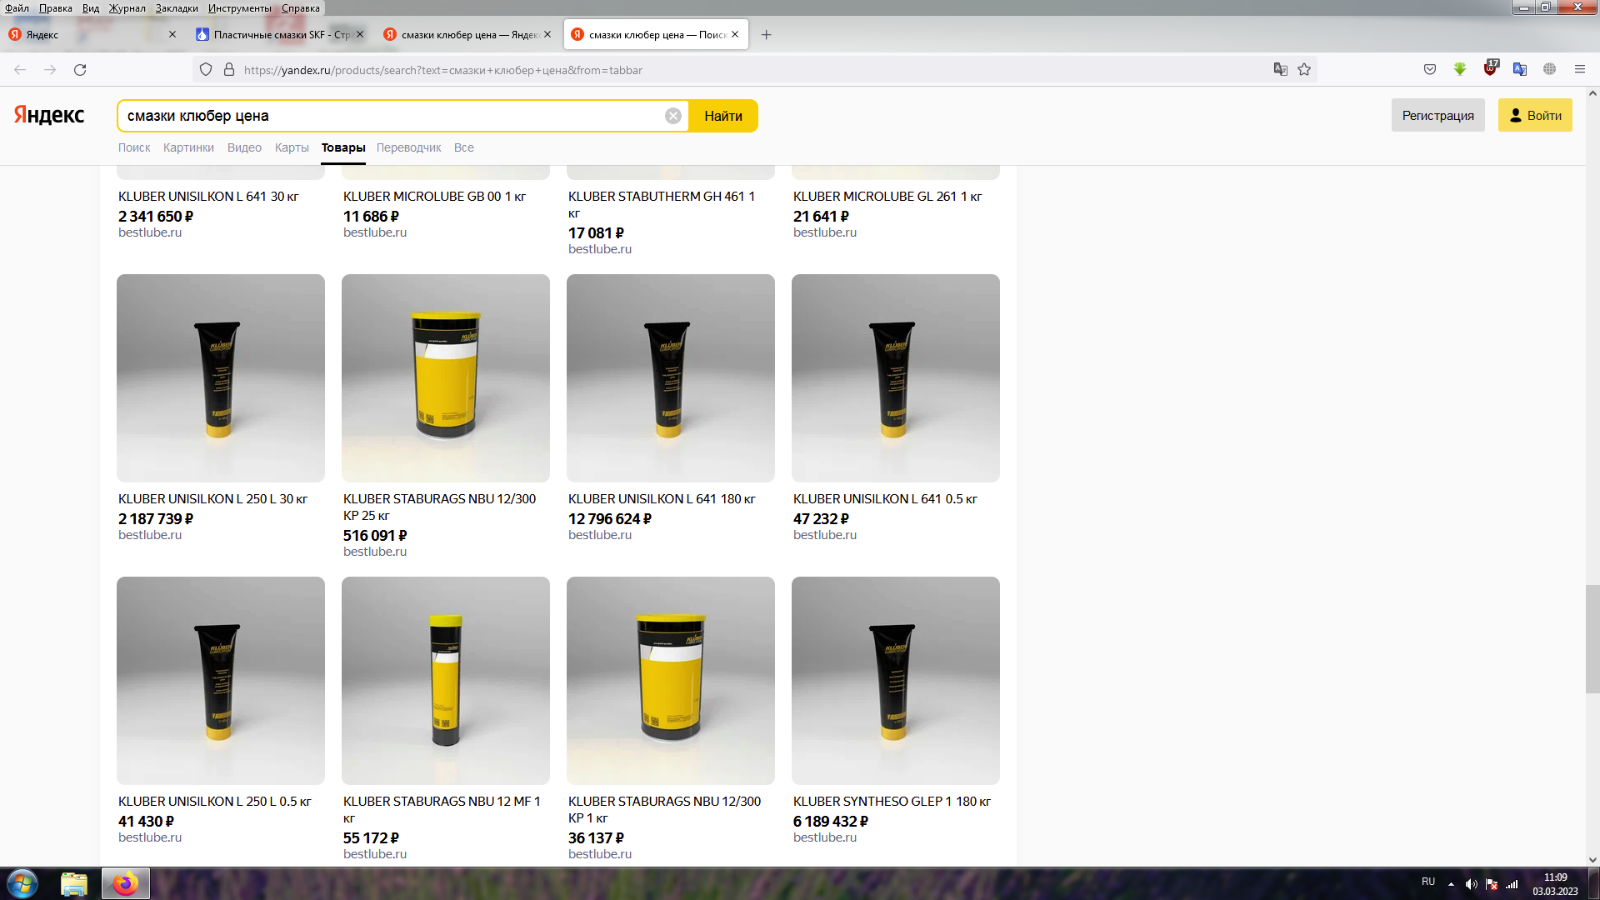The width and height of the screenshot is (1600, 900).
Task: Open Pocket save icon in toolbar
Action: (x=1430, y=70)
